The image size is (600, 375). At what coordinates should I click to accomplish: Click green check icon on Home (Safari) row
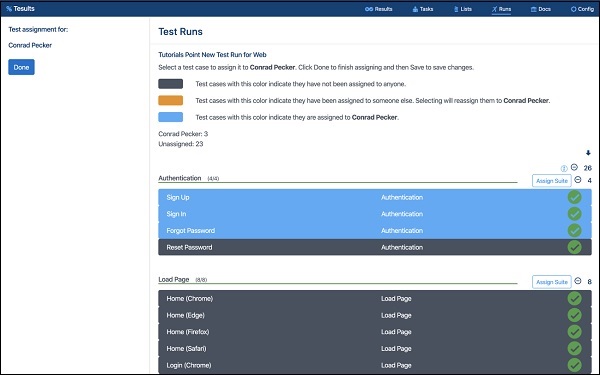pos(574,349)
